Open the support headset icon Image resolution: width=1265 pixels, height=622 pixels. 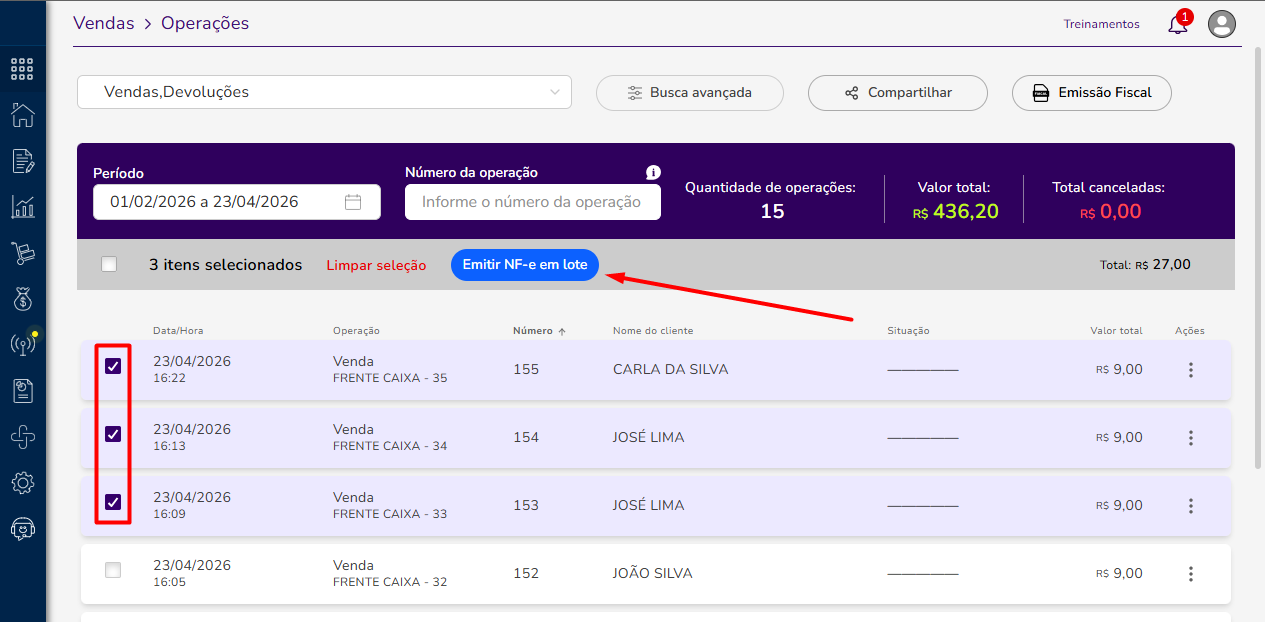(x=22, y=529)
